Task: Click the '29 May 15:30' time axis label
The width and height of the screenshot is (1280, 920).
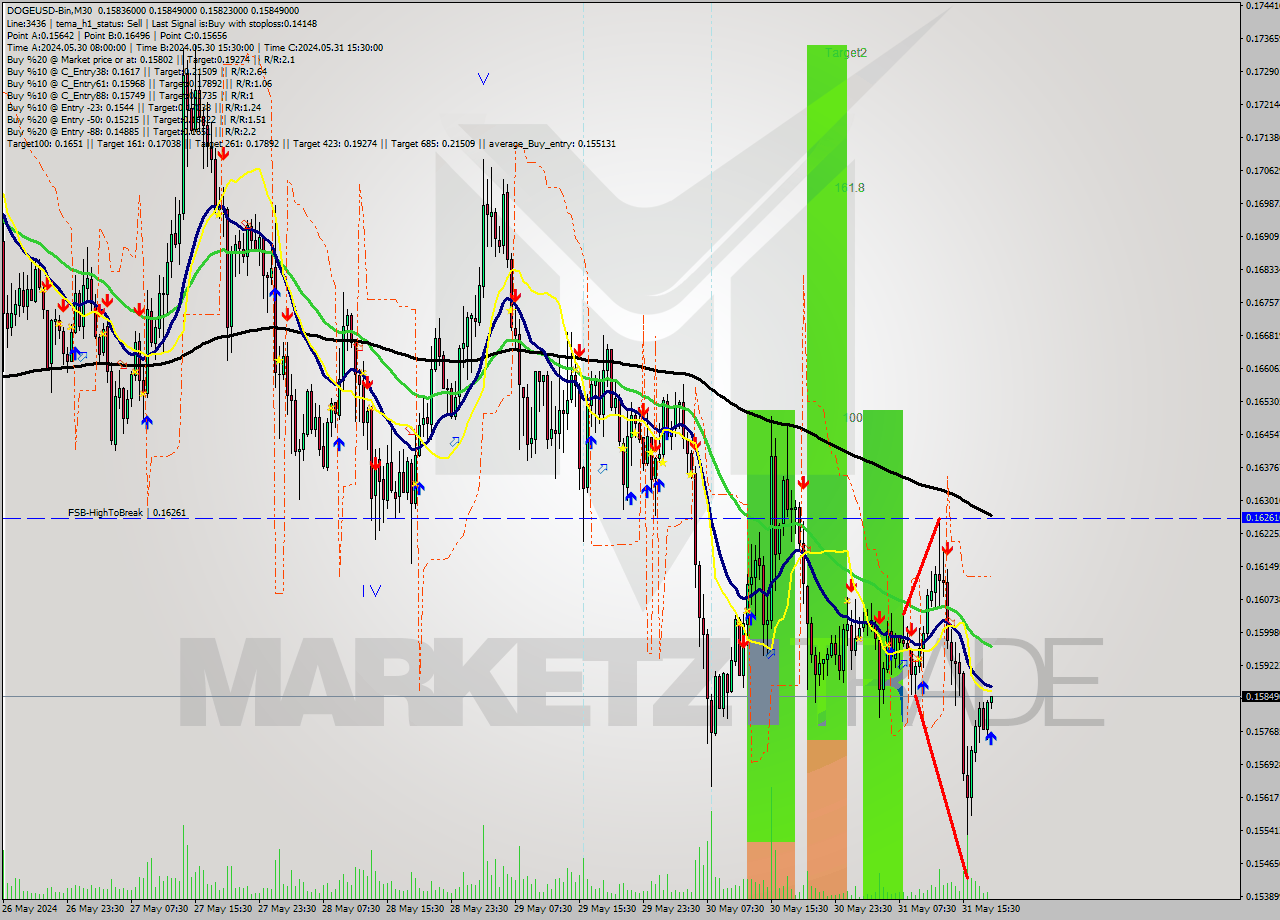Action: pos(605,909)
